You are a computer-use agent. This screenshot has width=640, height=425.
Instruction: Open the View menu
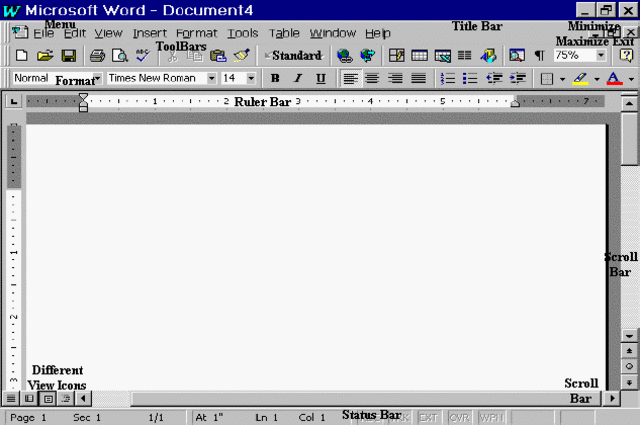point(109,33)
